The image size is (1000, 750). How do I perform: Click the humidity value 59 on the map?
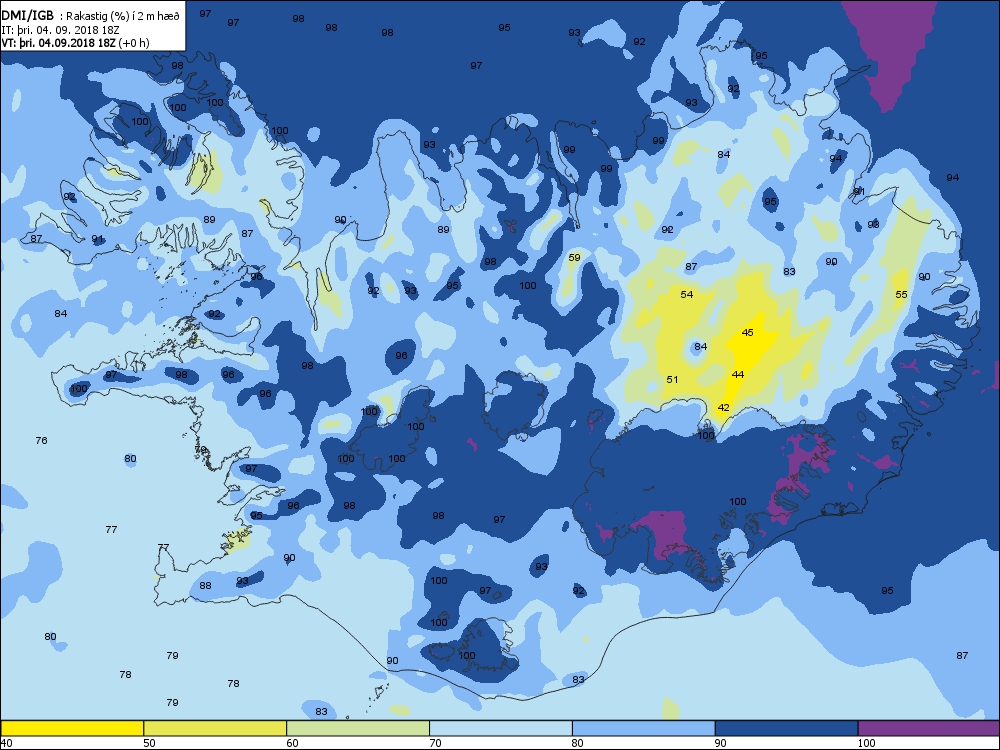575,257
